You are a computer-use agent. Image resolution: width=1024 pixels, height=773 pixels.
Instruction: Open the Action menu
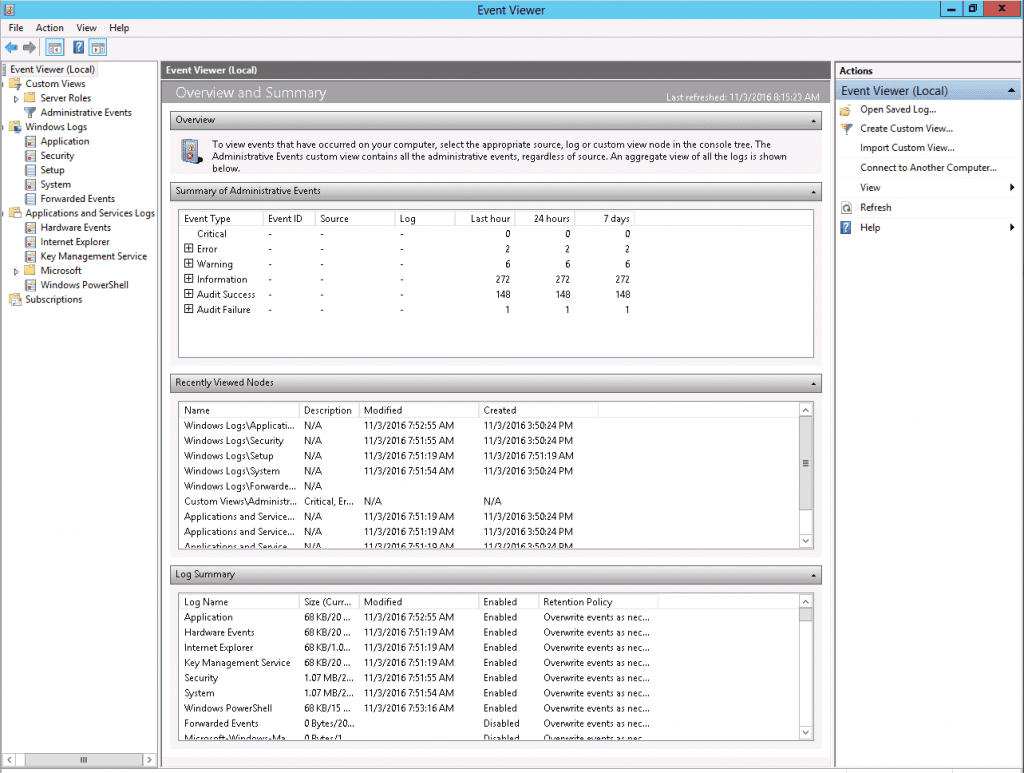coord(49,27)
